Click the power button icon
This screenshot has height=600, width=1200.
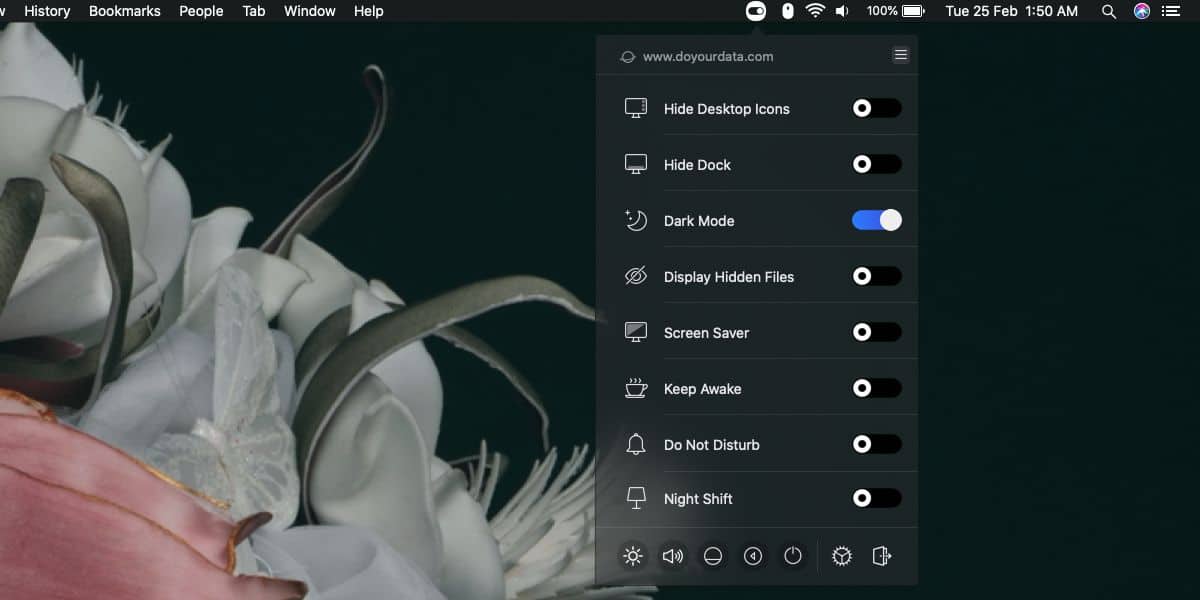coord(793,556)
